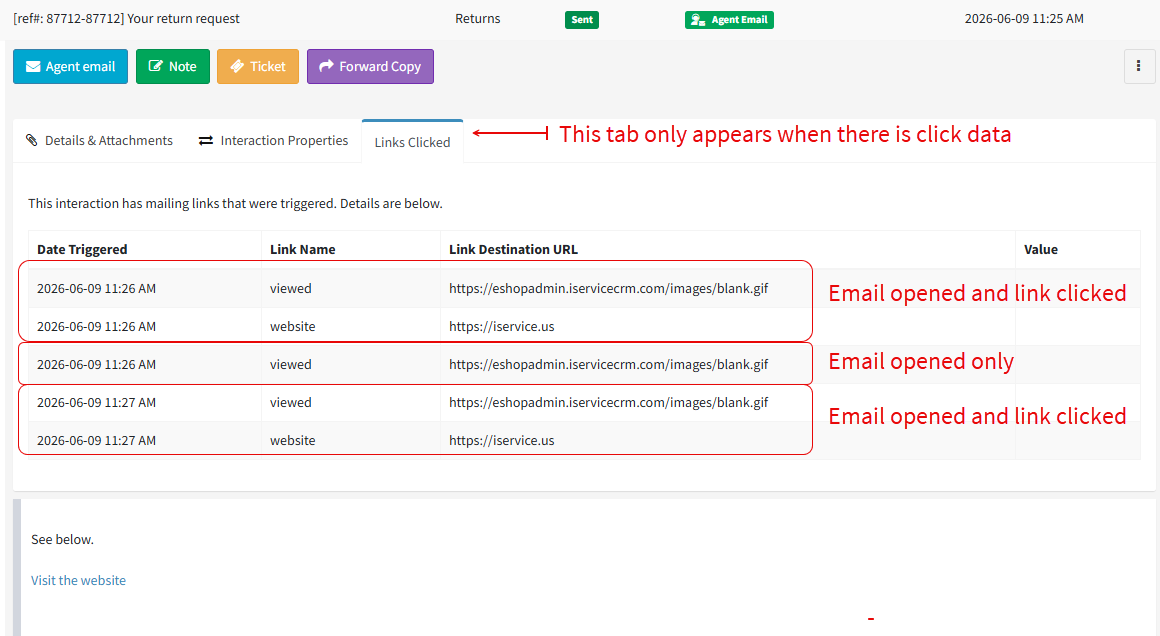Click the triggered mailing links description sentence
The width and height of the screenshot is (1160, 636).
click(x=235, y=203)
